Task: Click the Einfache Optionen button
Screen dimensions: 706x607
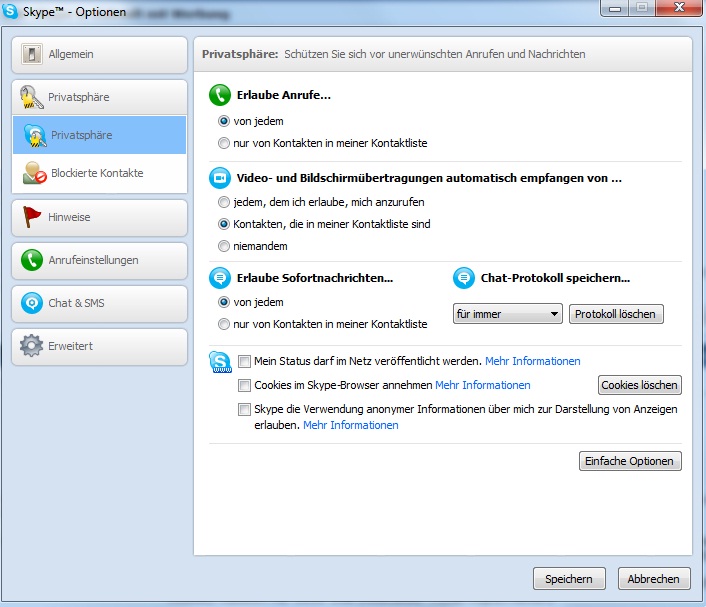Action: pyautogui.click(x=630, y=461)
